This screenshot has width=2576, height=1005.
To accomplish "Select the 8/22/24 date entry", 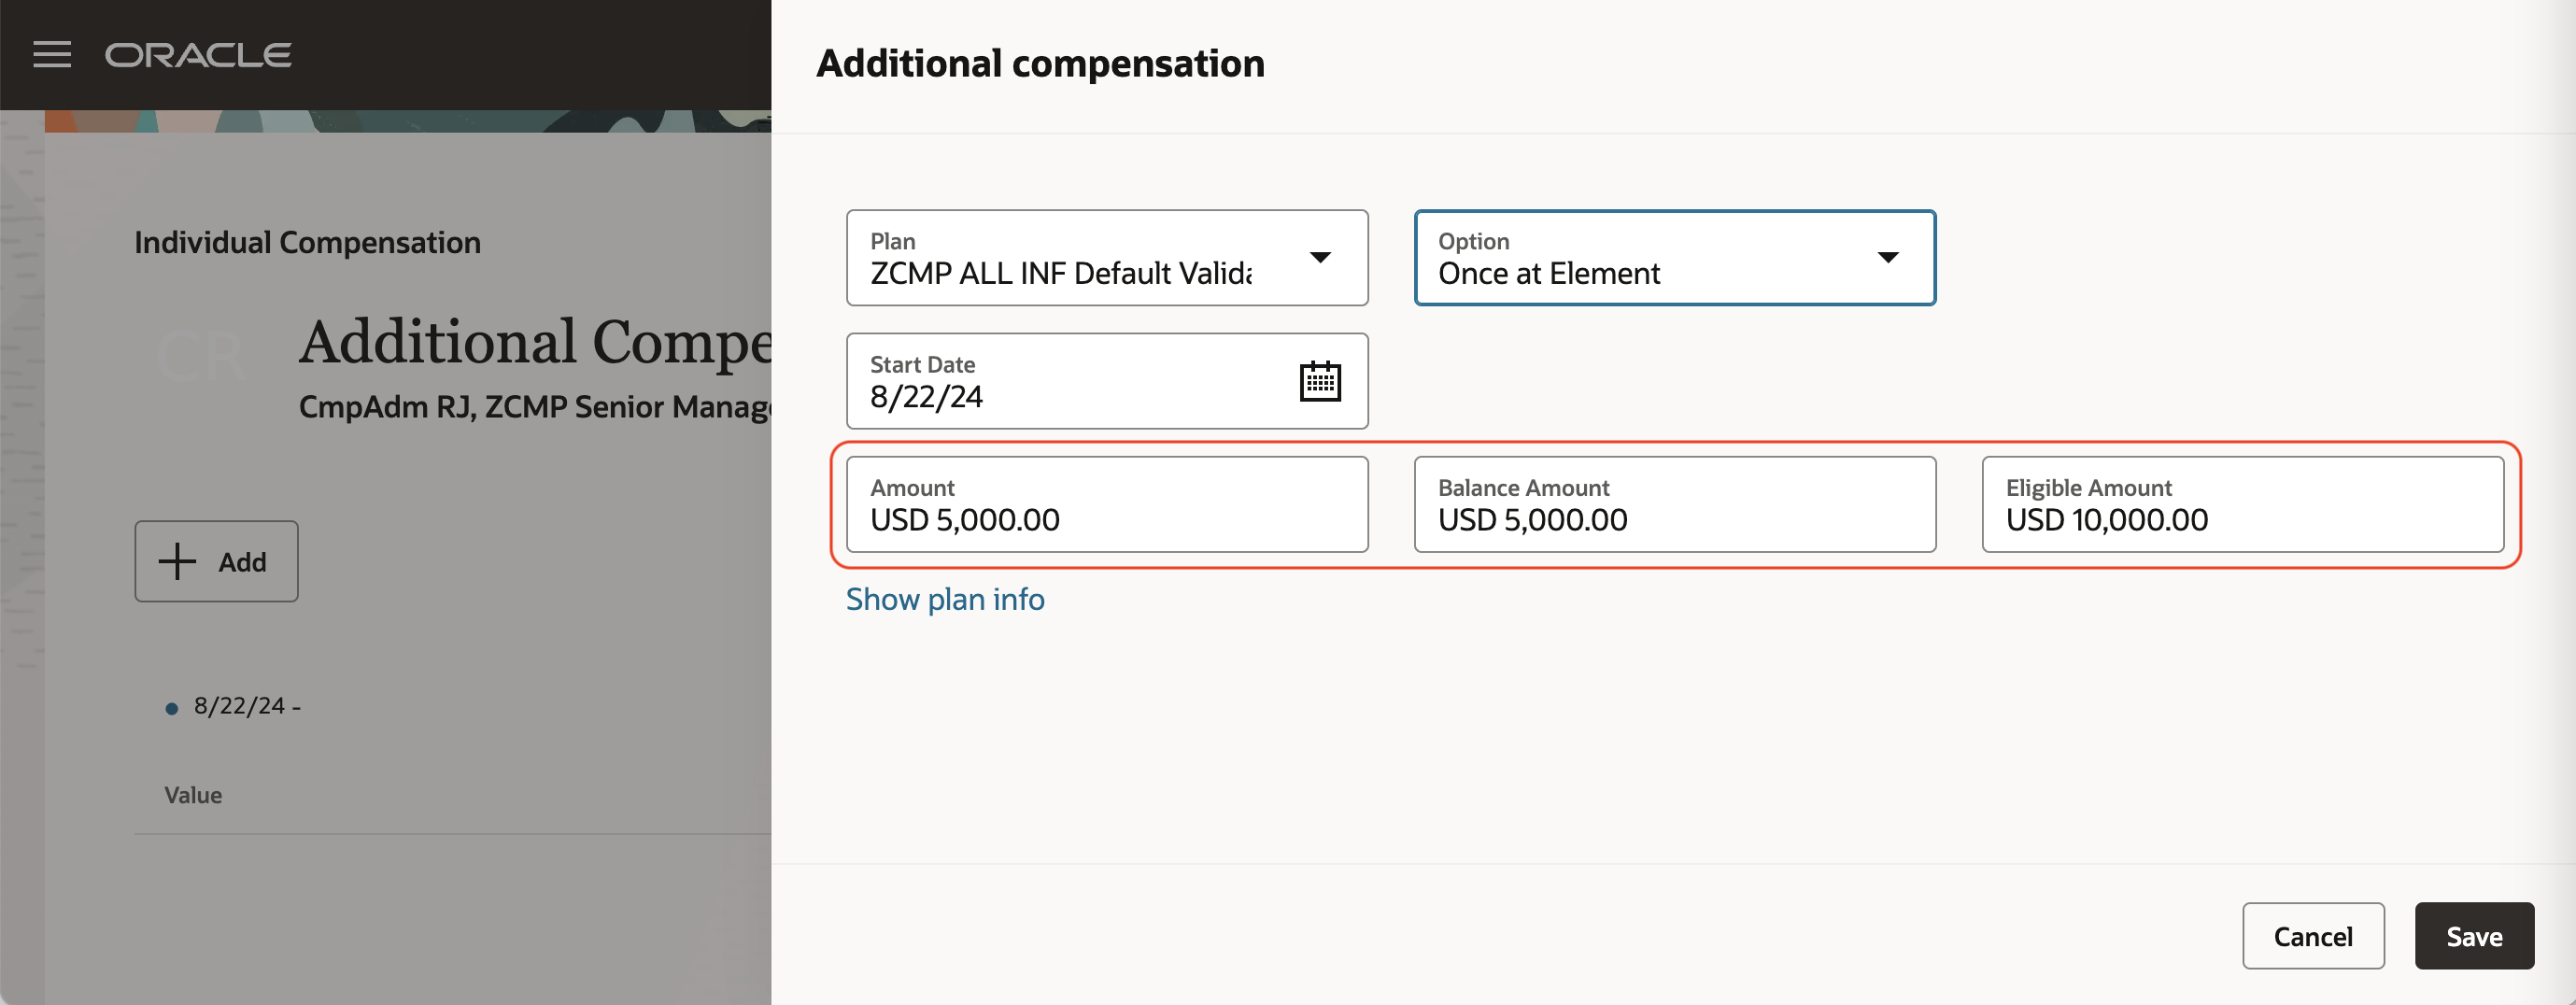I will coord(240,706).
